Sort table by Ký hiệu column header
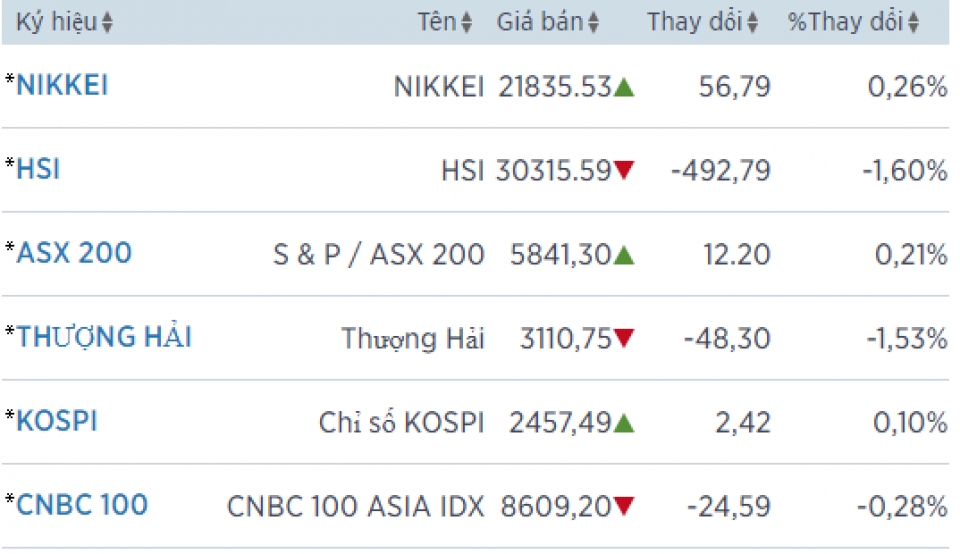 click(x=56, y=22)
